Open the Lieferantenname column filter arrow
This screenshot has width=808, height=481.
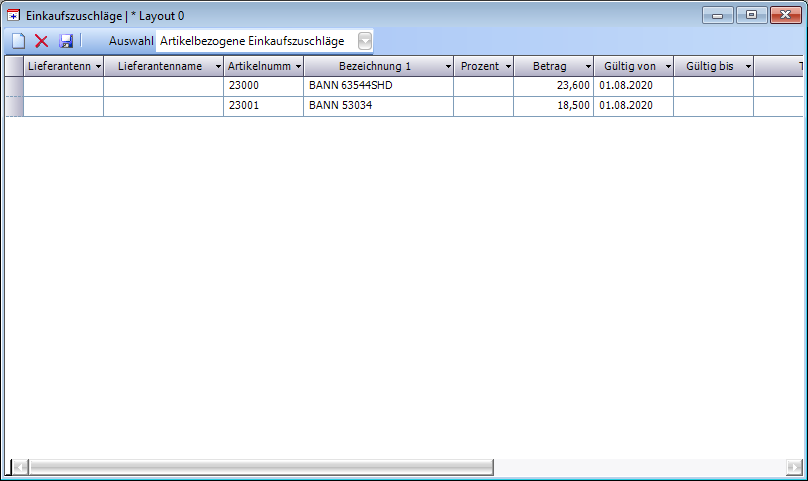[217, 67]
